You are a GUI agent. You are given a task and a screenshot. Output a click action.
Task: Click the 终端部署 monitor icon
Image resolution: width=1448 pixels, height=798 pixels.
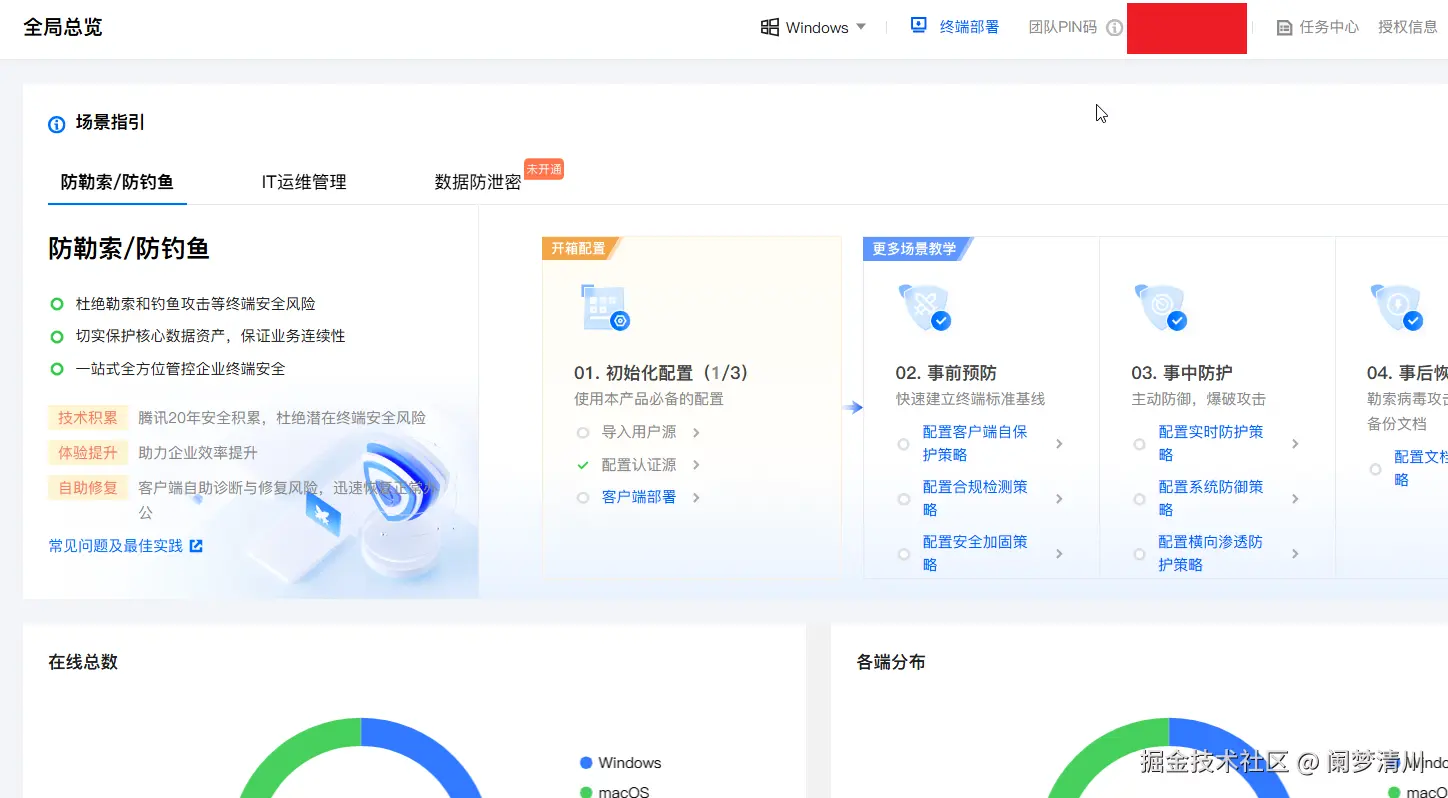919,26
